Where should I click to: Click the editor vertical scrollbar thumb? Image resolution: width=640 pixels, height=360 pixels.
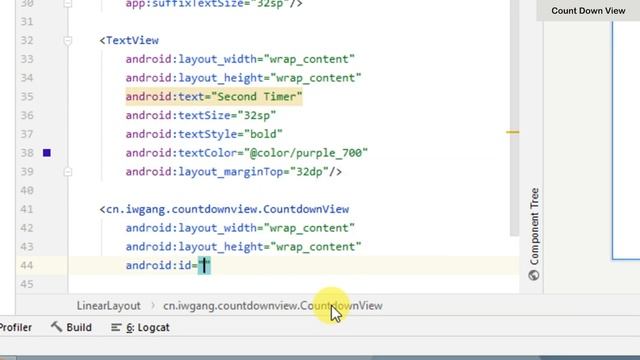point(514,118)
